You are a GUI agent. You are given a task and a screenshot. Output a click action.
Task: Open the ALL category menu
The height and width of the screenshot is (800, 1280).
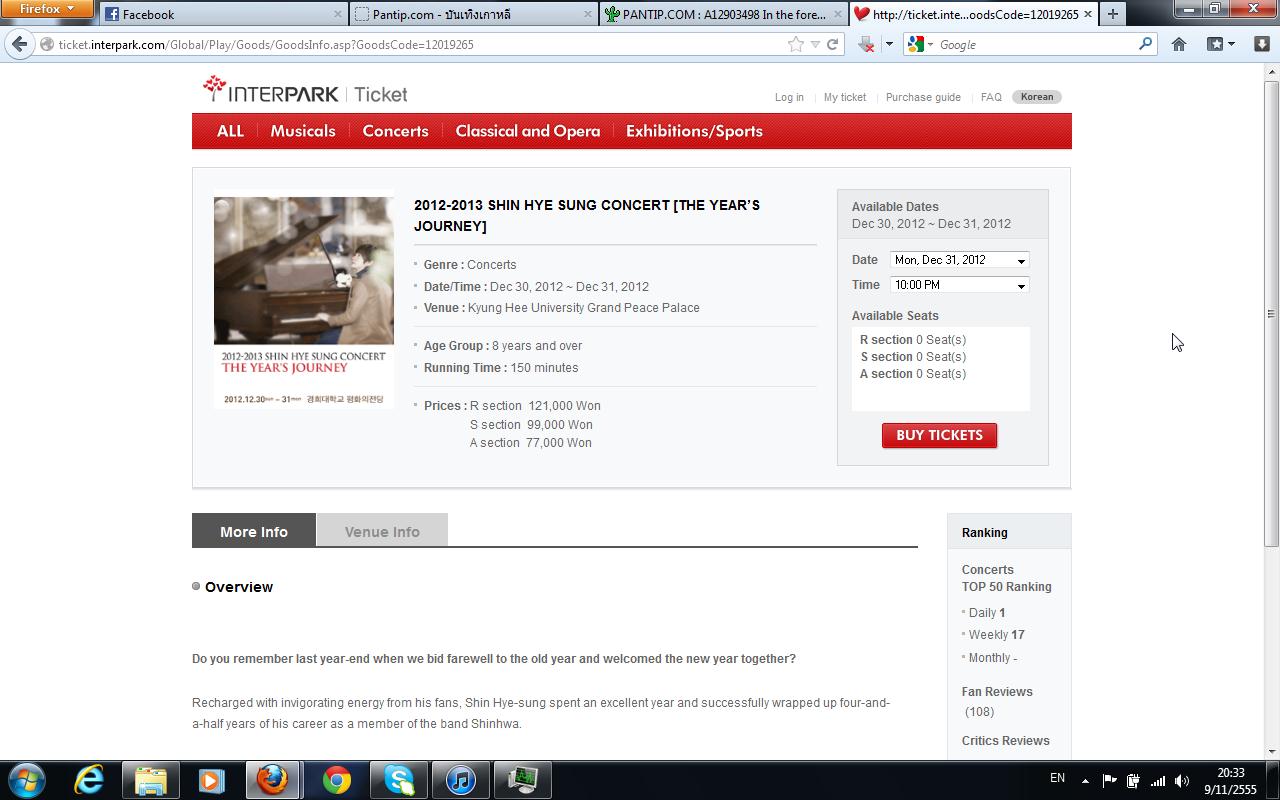230,131
